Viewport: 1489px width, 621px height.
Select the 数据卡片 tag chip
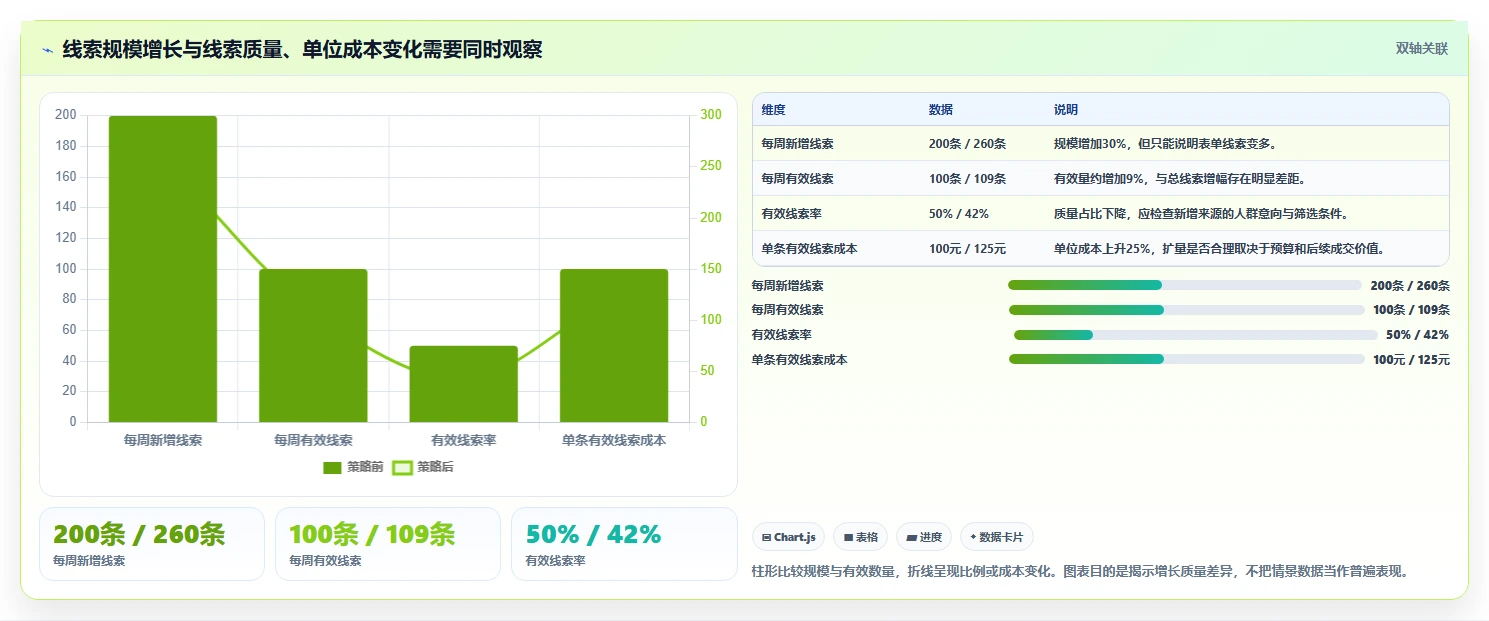point(996,537)
